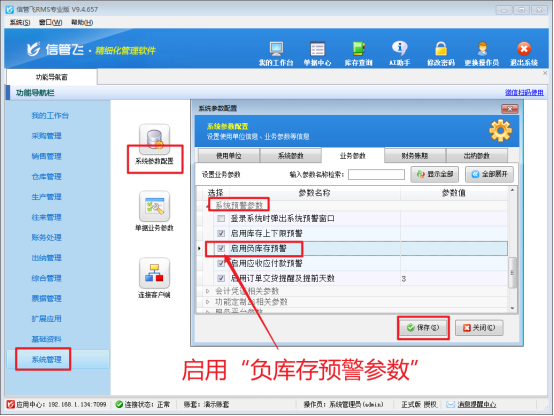Switch to 财务账期 tab
Viewport: 554px width, 416px height.
coord(414,156)
